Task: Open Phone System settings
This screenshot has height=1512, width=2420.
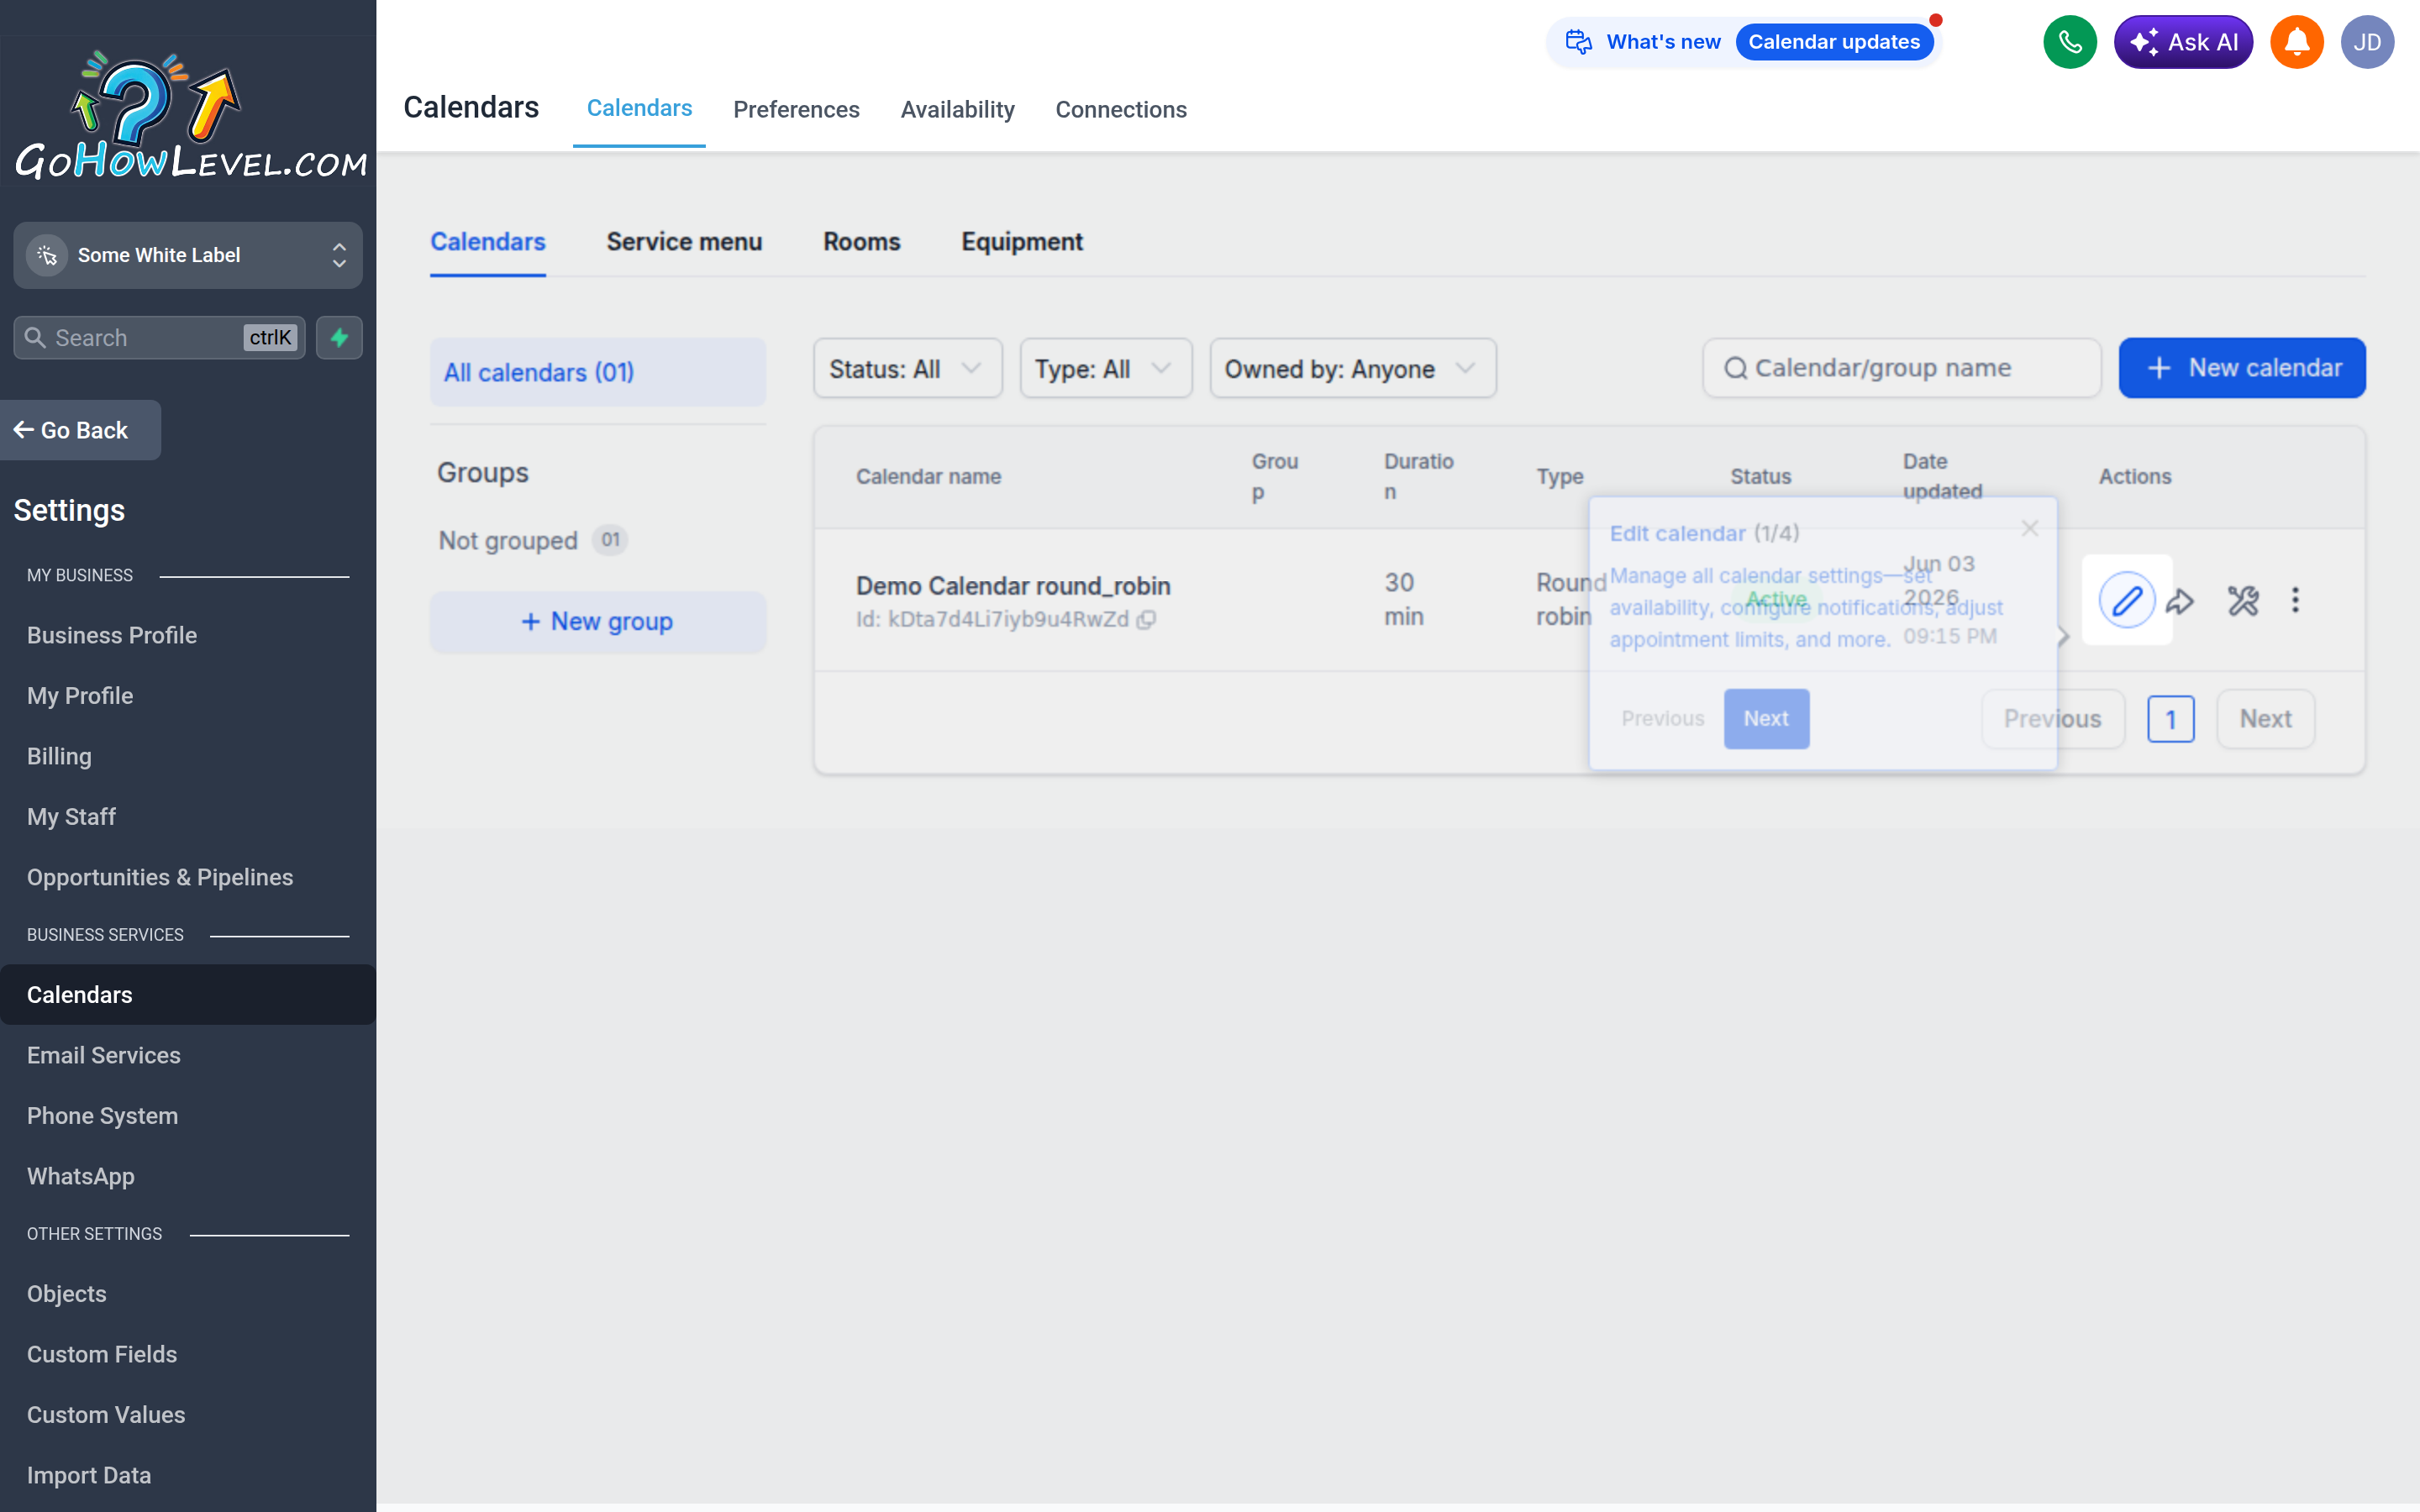Action: click(x=102, y=1116)
